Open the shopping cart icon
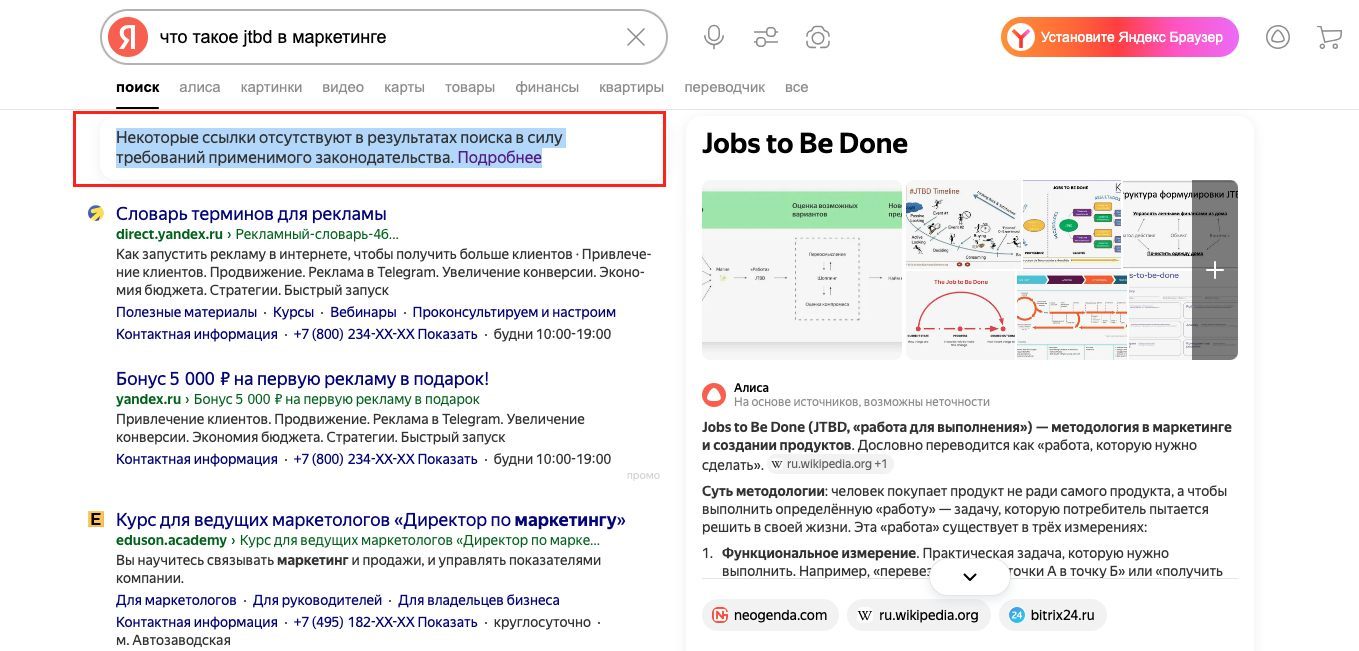1359x651 pixels. pyautogui.click(x=1328, y=36)
